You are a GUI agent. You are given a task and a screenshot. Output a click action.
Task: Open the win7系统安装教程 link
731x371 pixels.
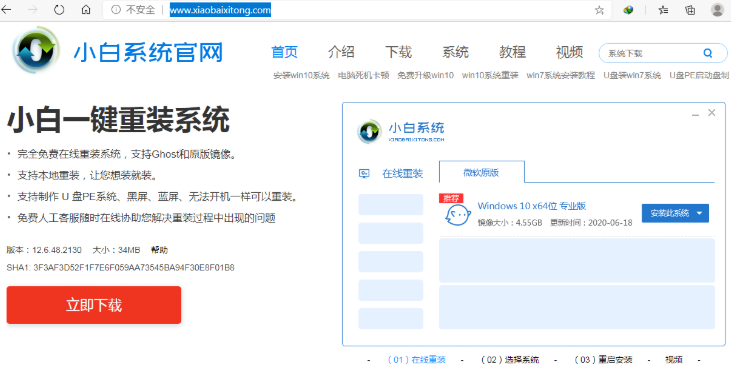coord(561,76)
